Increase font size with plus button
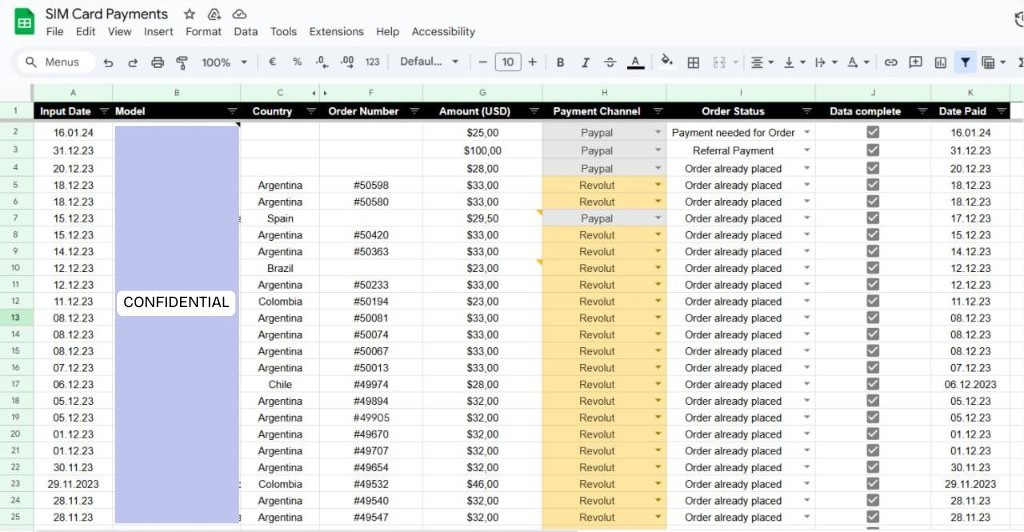The height and width of the screenshot is (532, 1024). (x=534, y=62)
